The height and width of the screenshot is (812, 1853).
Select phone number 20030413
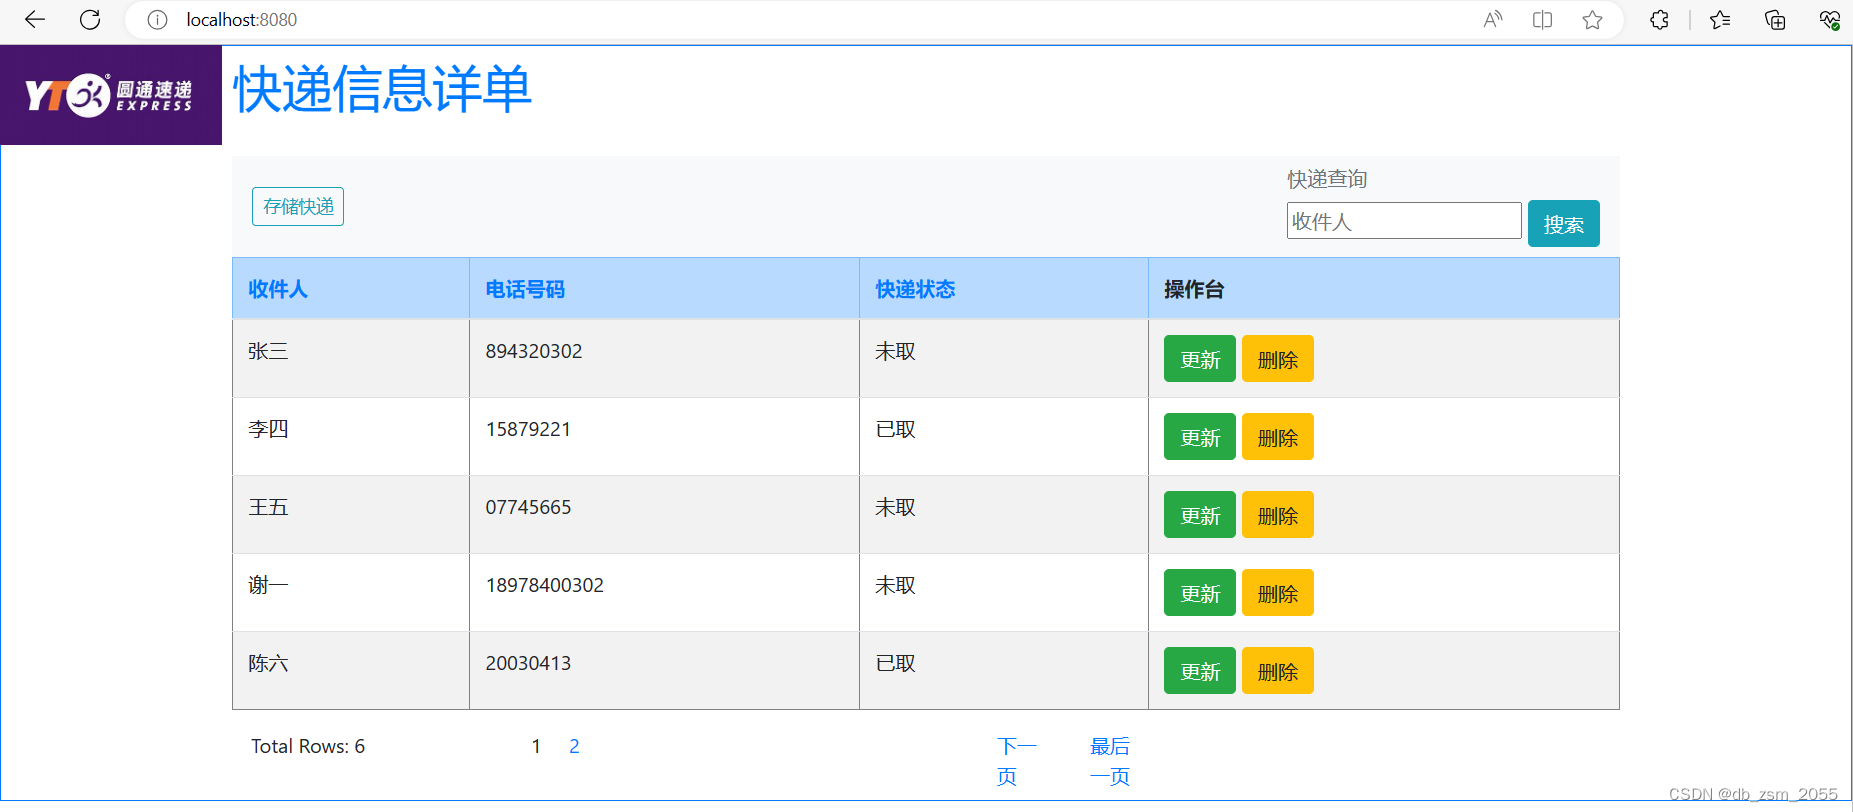pyautogui.click(x=528, y=663)
